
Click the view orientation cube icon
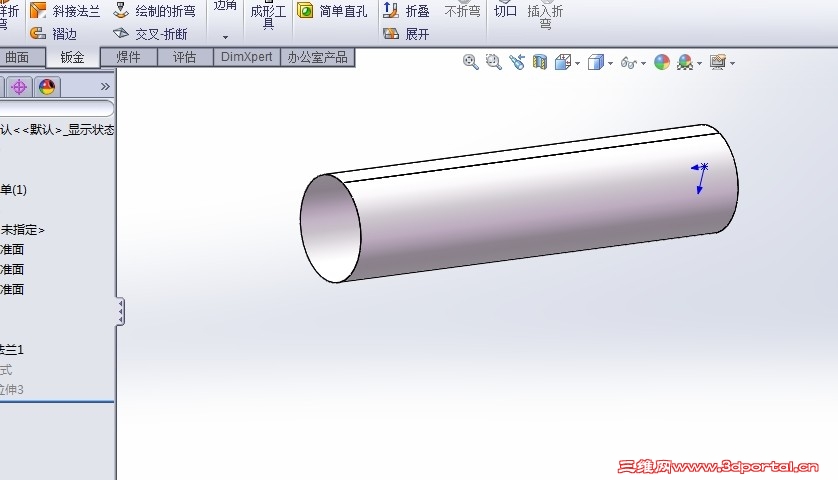(x=563, y=63)
